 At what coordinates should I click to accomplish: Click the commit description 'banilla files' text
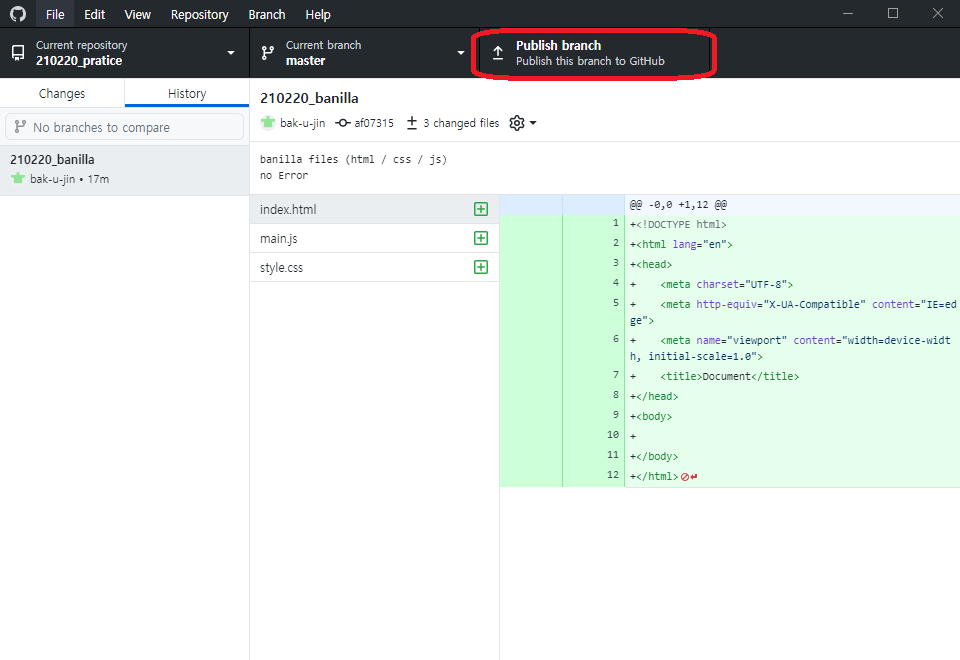353,159
